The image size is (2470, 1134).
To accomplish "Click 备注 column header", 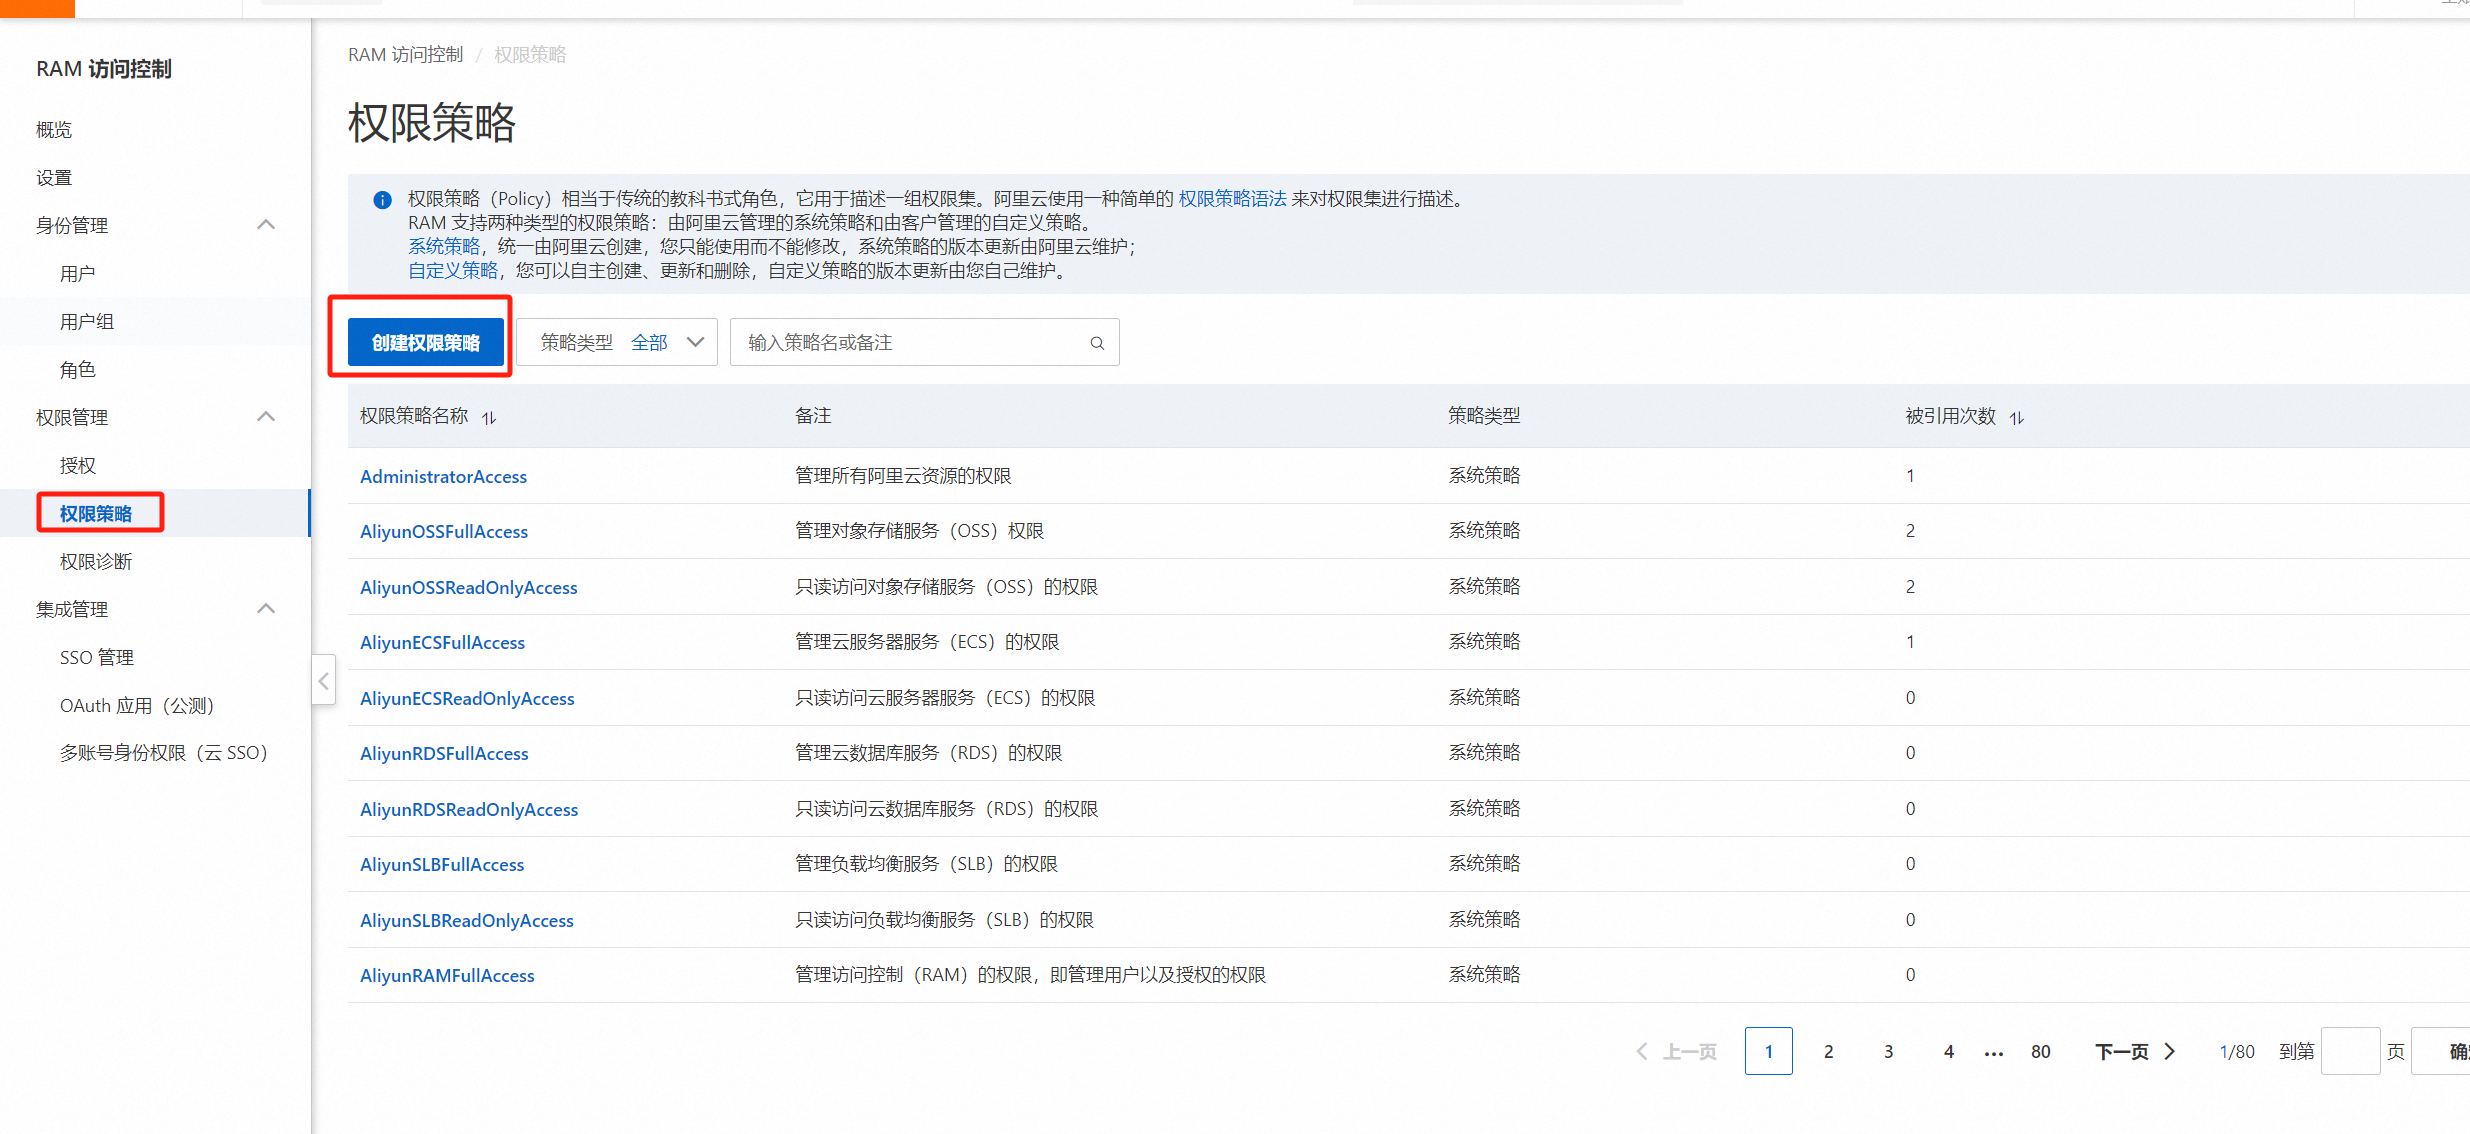I will coord(813,416).
